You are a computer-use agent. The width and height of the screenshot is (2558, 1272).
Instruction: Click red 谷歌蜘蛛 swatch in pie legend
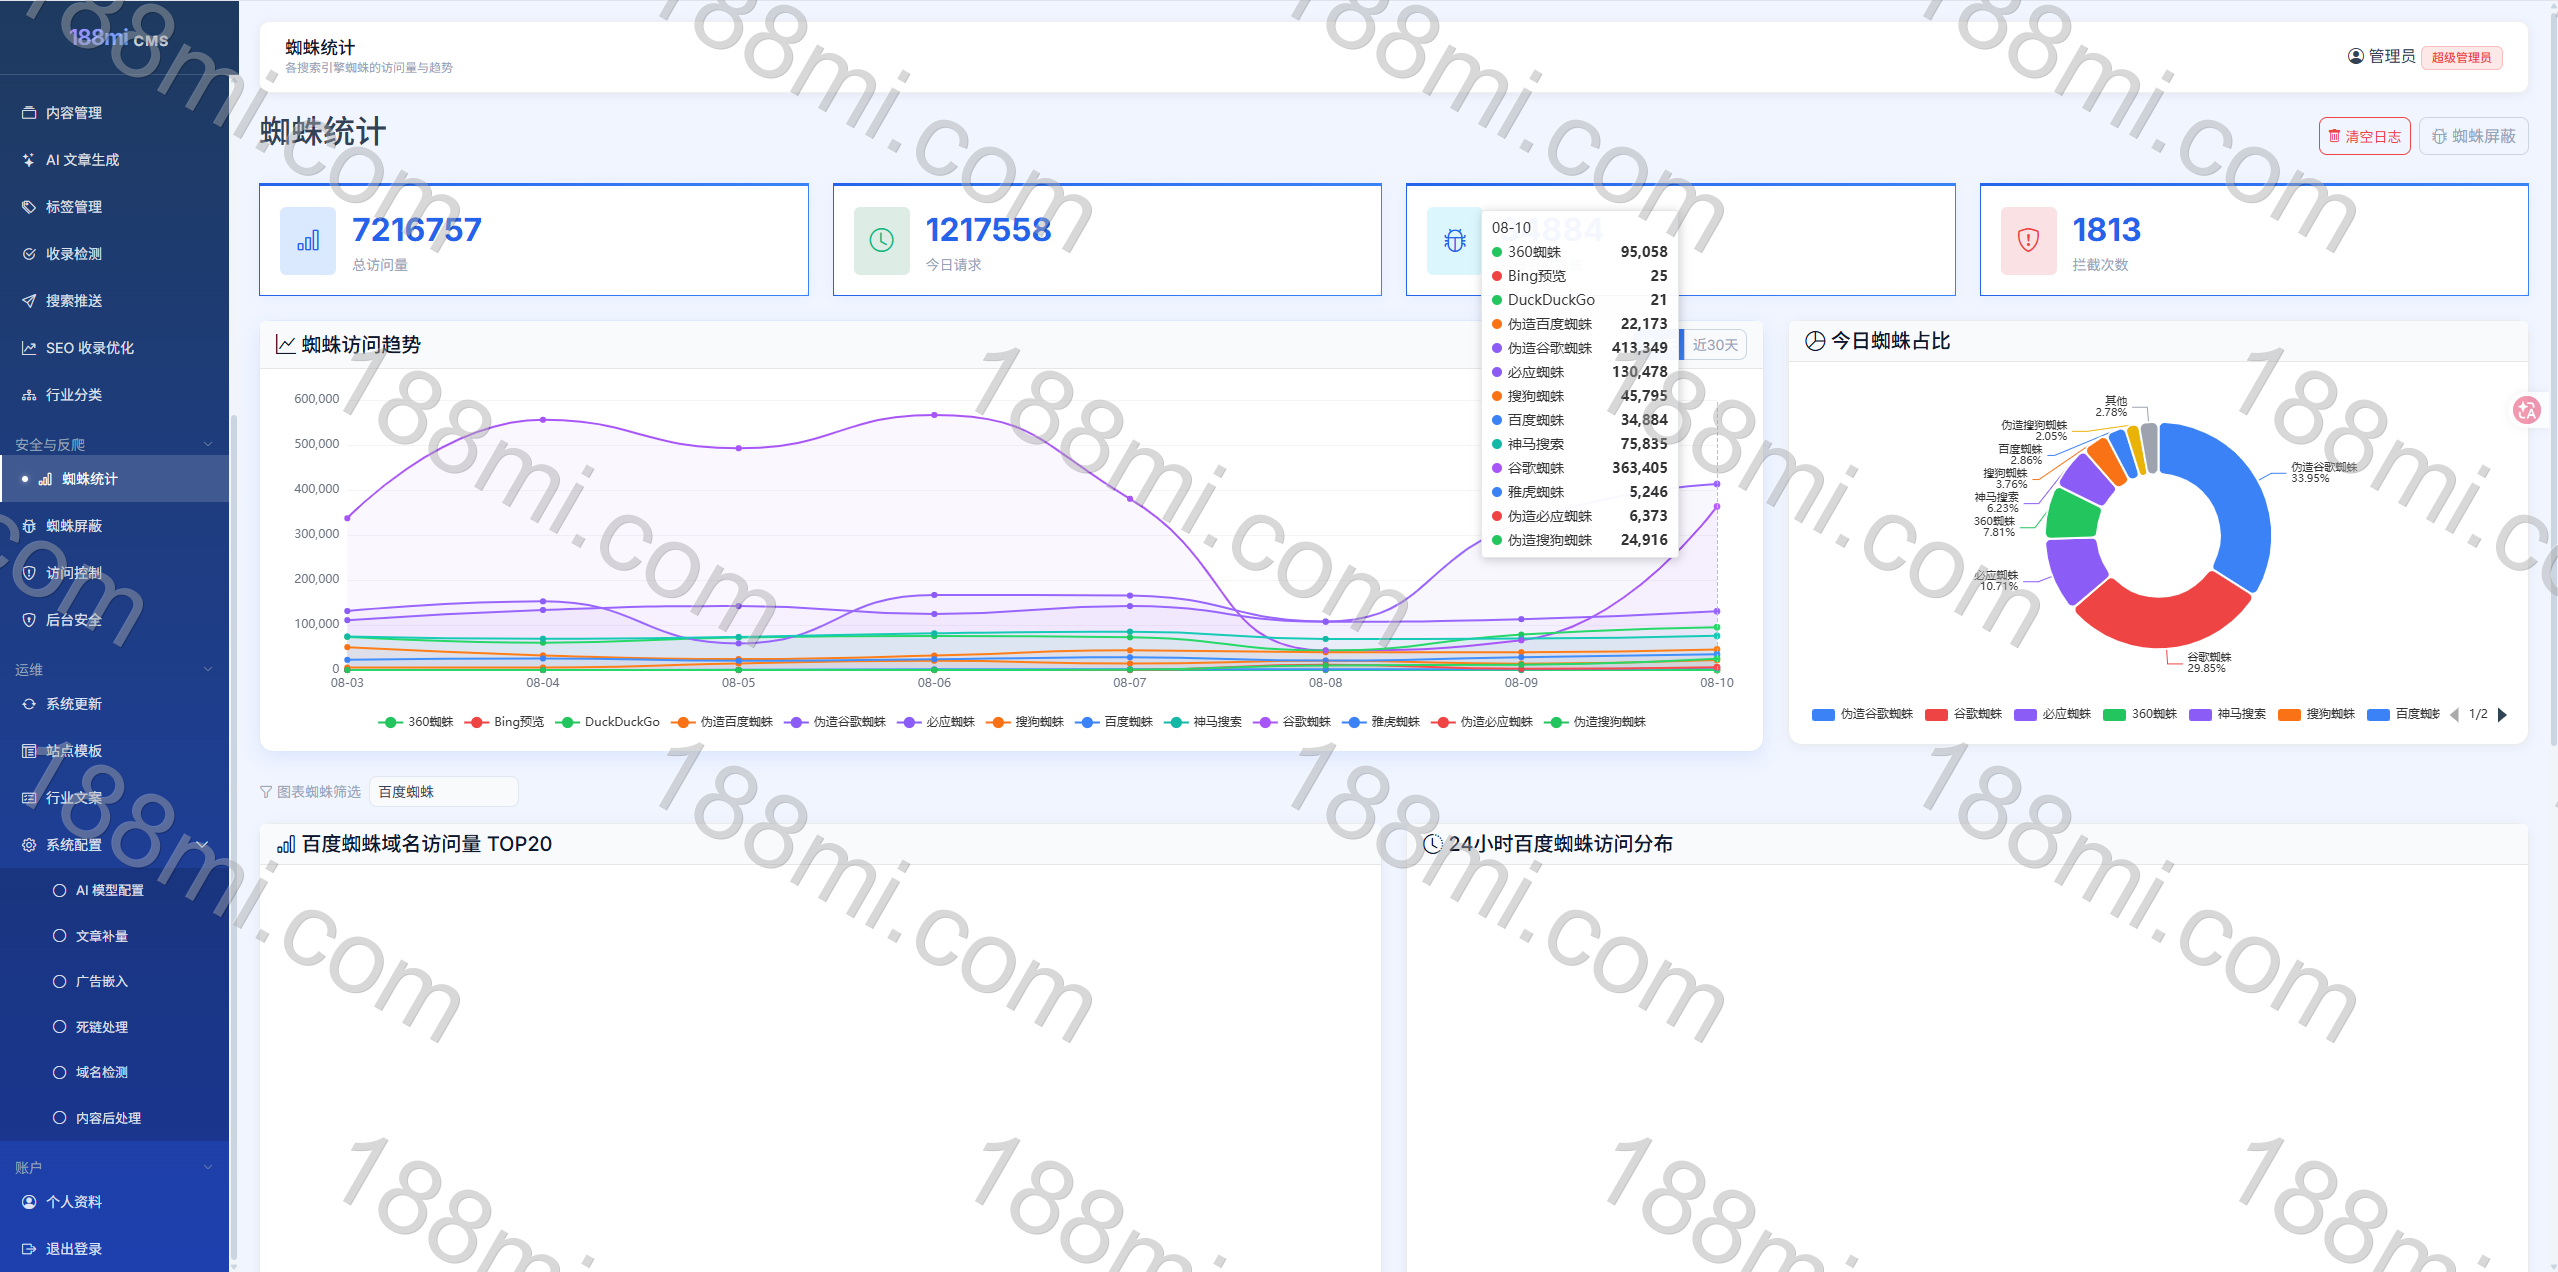pos(1936,714)
